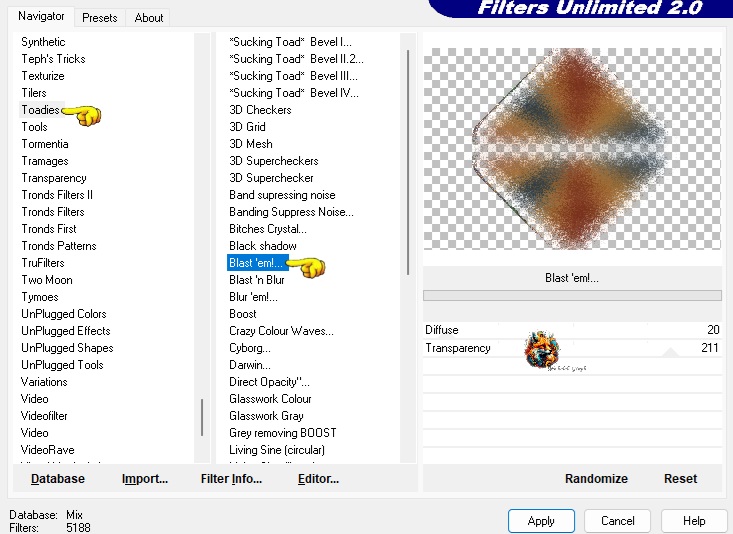Select the 3D Superchecker filter
This screenshot has width=733, height=534.
click(271, 178)
